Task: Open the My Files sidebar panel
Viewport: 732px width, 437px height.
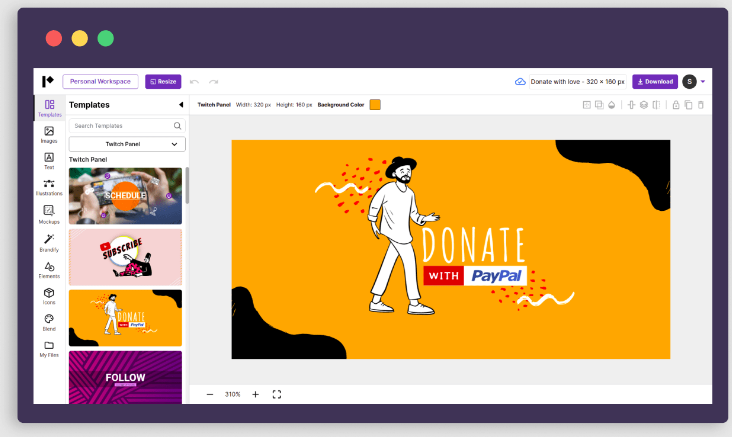Action: [x=49, y=349]
